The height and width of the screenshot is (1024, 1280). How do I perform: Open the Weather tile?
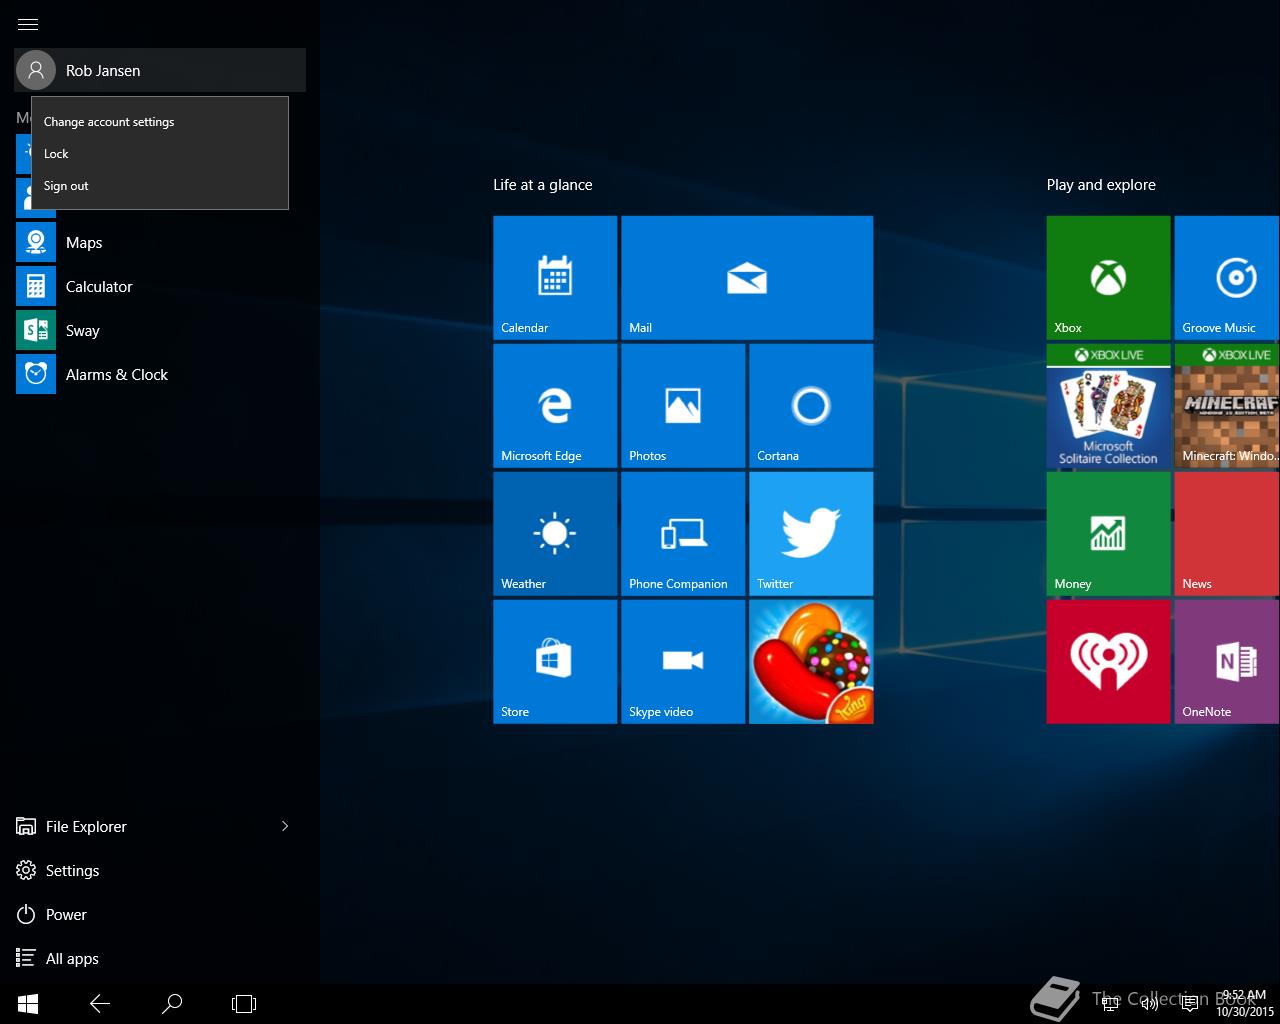(x=555, y=534)
